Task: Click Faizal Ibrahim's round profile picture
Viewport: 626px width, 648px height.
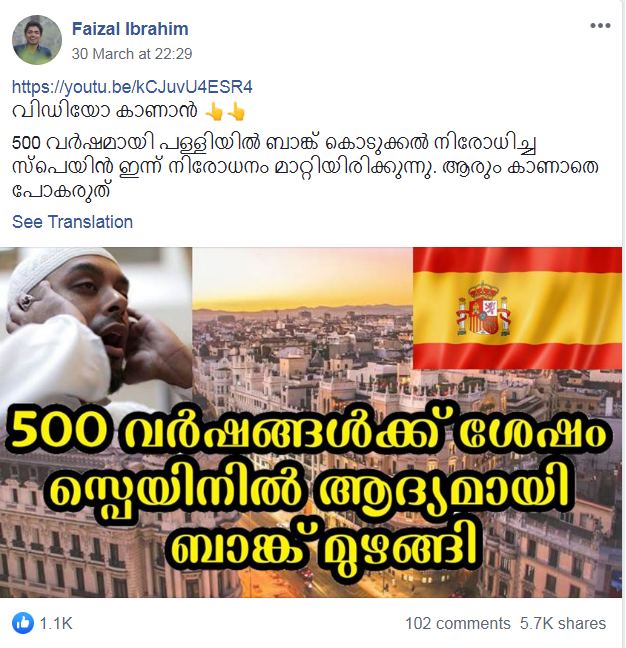Action: [37, 40]
